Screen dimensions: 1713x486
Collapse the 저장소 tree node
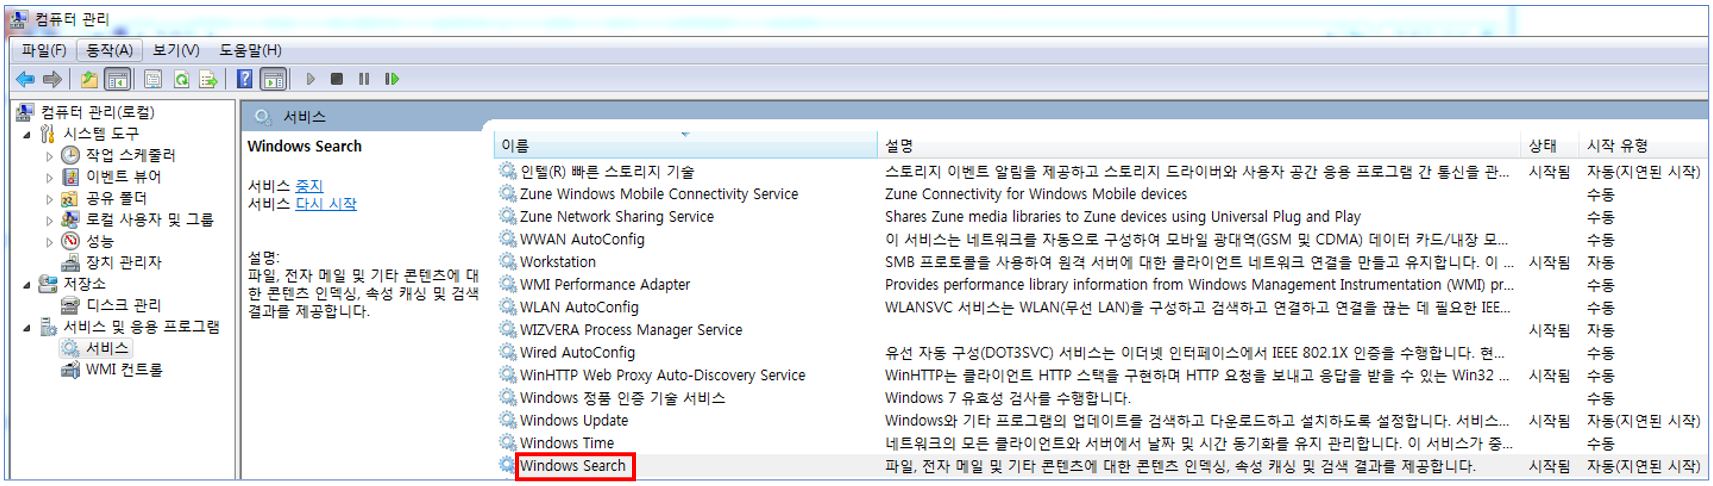(x=27, y=284)
